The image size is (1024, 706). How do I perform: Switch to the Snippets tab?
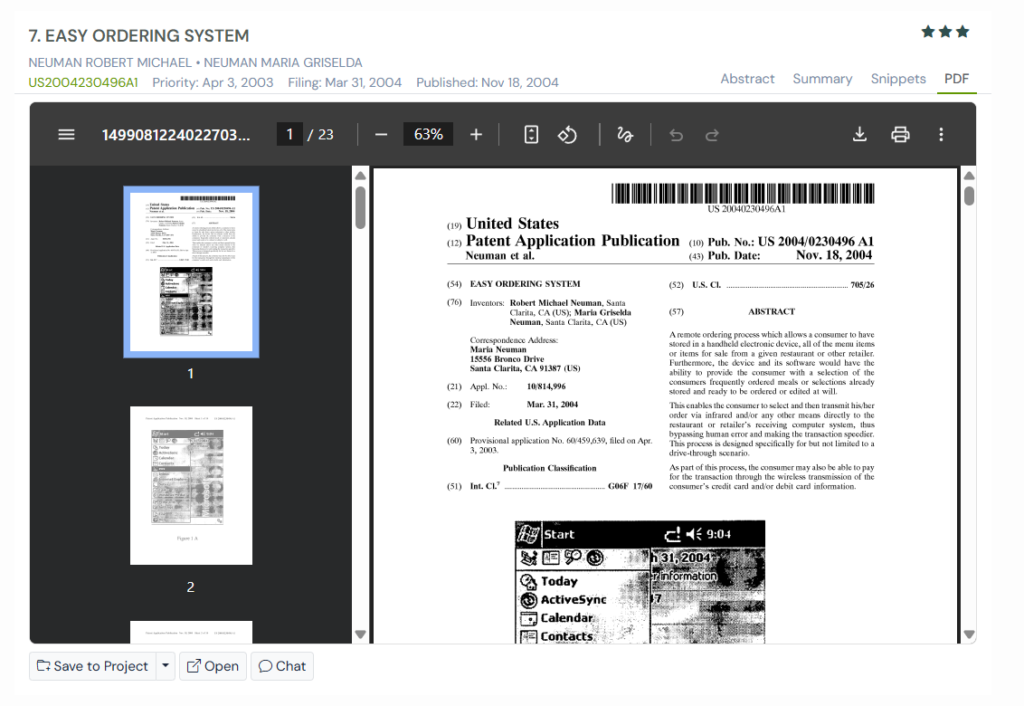point(898,78)
